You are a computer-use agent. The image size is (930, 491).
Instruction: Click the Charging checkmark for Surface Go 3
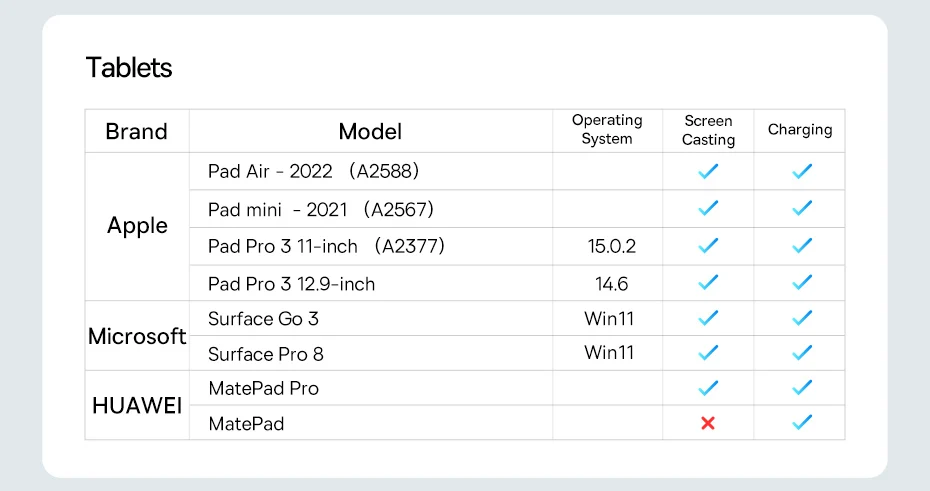(800, 318)
